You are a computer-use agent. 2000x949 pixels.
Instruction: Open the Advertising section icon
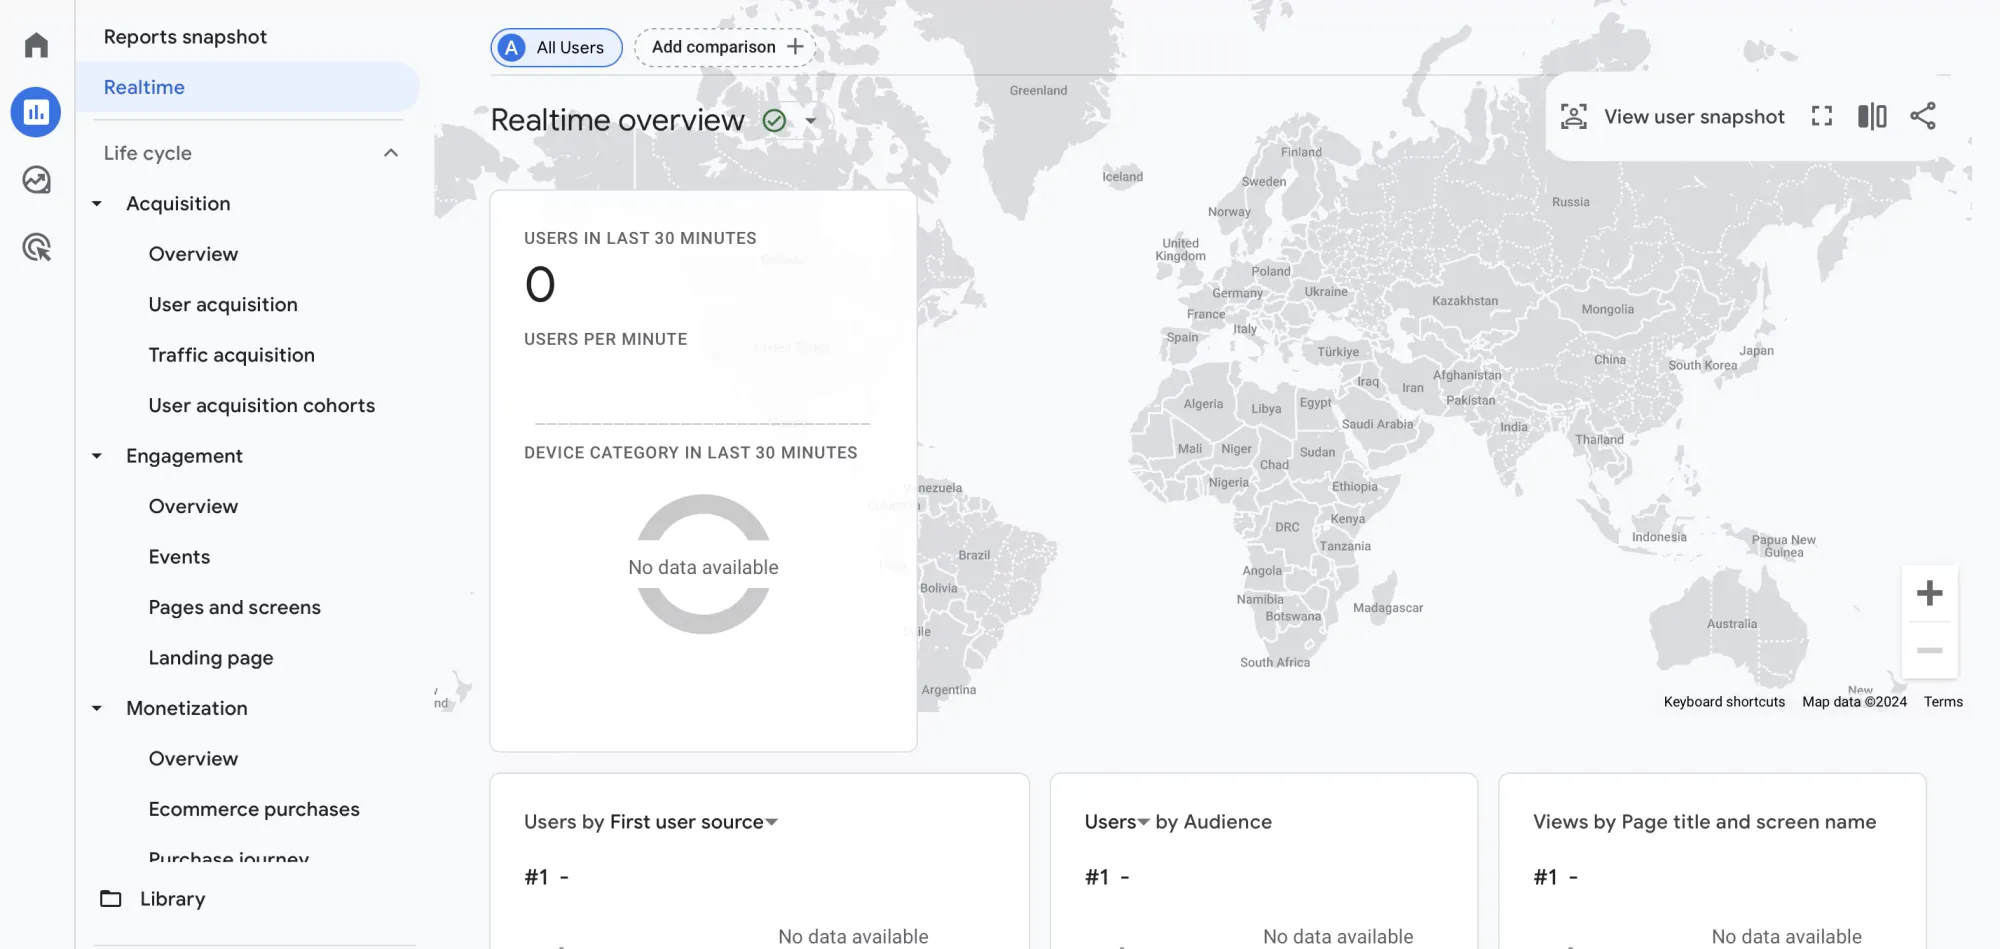[36, 246]
